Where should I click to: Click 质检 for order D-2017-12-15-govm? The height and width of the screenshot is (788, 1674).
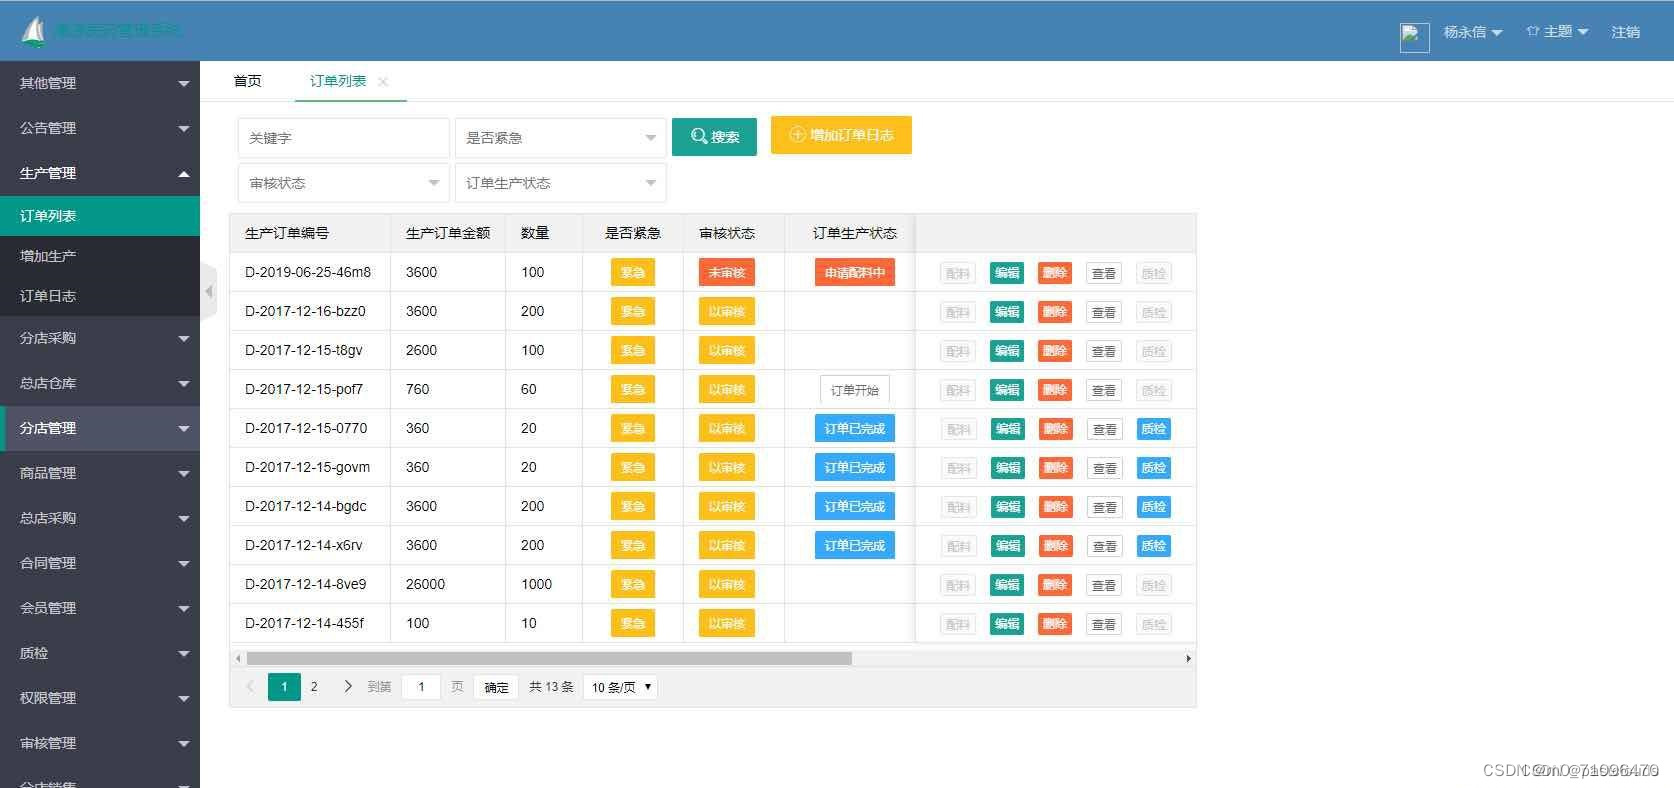[x=1154, y=468]
